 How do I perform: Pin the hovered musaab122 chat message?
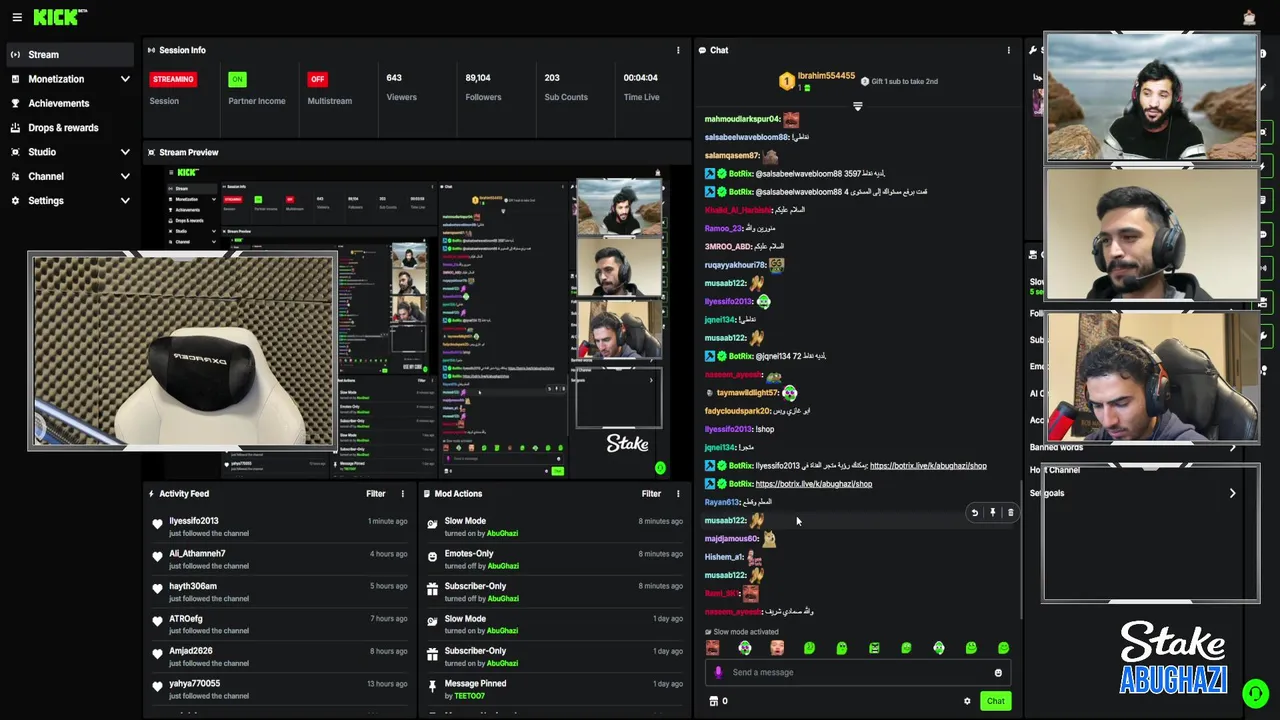point(993,513)
